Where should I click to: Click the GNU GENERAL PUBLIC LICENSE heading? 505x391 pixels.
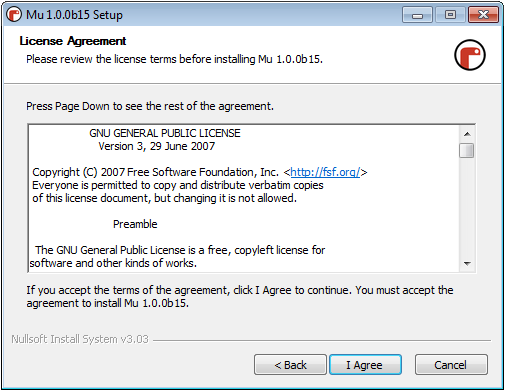[x=165, y=133]
